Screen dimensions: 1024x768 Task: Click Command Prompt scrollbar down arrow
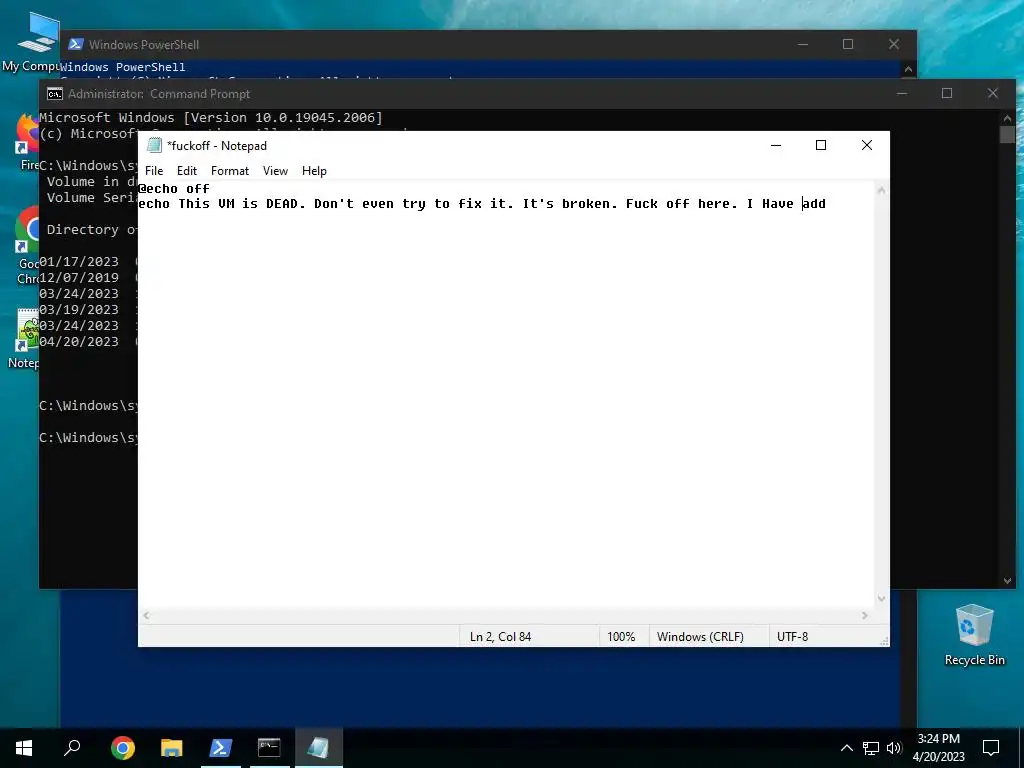pyautogui.click(x=1007, y=581)
